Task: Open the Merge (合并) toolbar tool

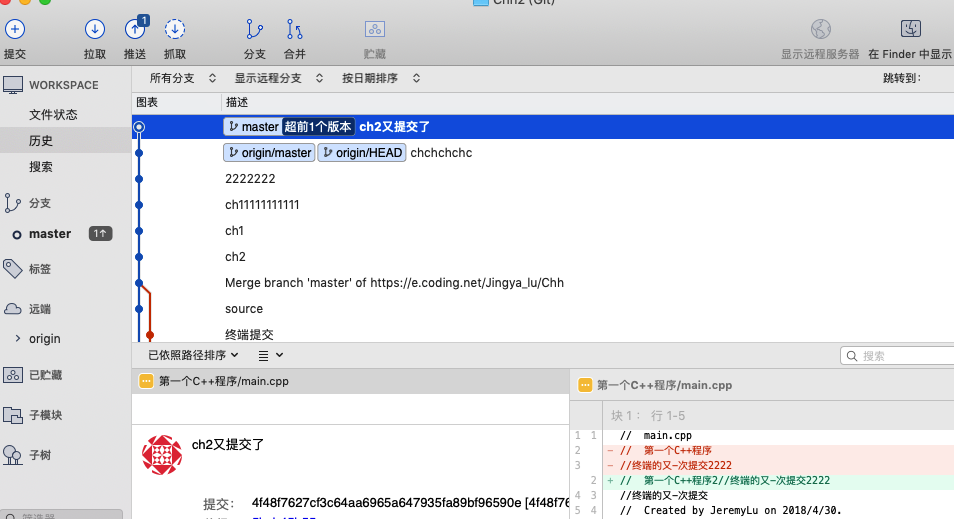Action: coord(294,29)
